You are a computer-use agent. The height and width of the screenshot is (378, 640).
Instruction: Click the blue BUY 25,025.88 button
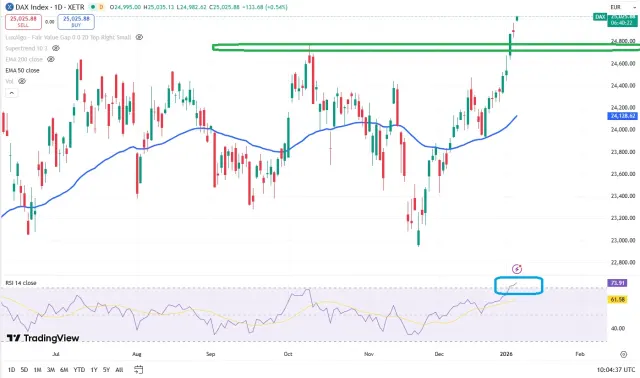(x=76, y=22)
